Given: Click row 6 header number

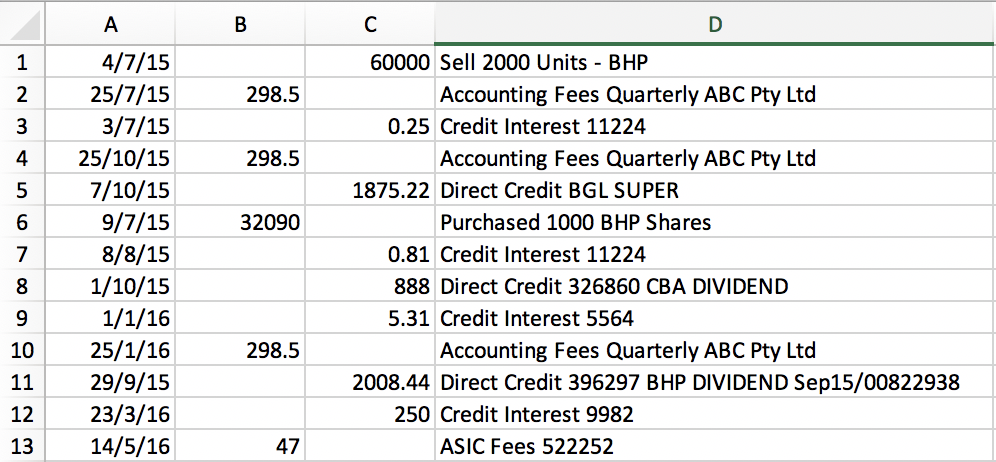Looking at the screenshot, I should [x=24, y=222].
